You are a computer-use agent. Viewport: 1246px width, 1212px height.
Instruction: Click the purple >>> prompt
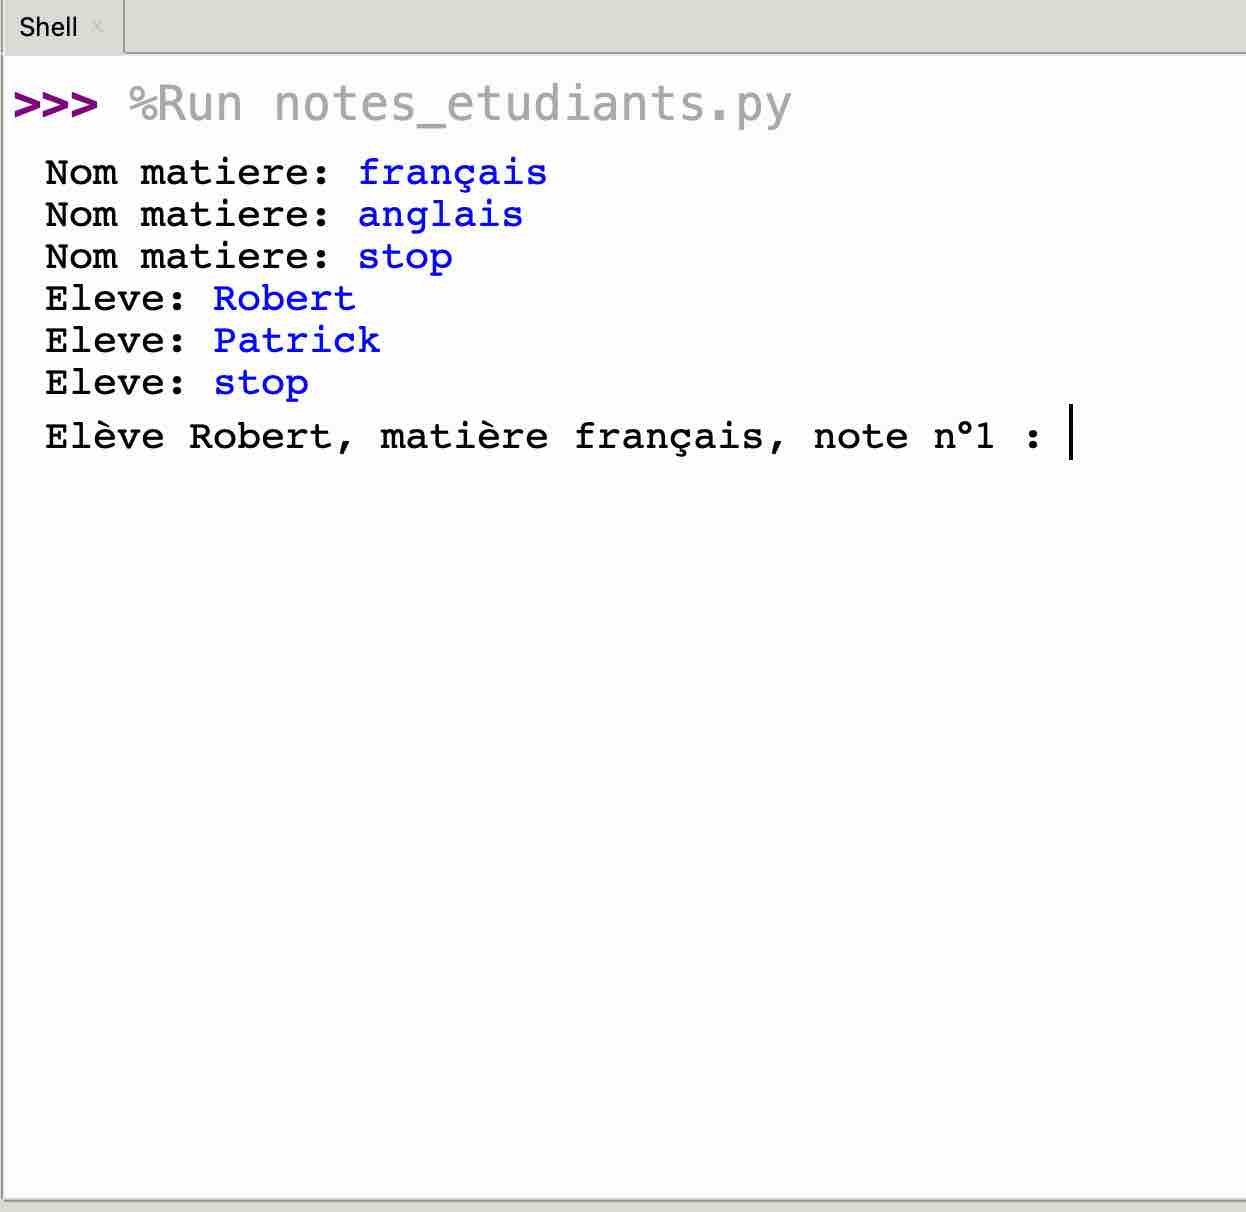click(56, 105)
